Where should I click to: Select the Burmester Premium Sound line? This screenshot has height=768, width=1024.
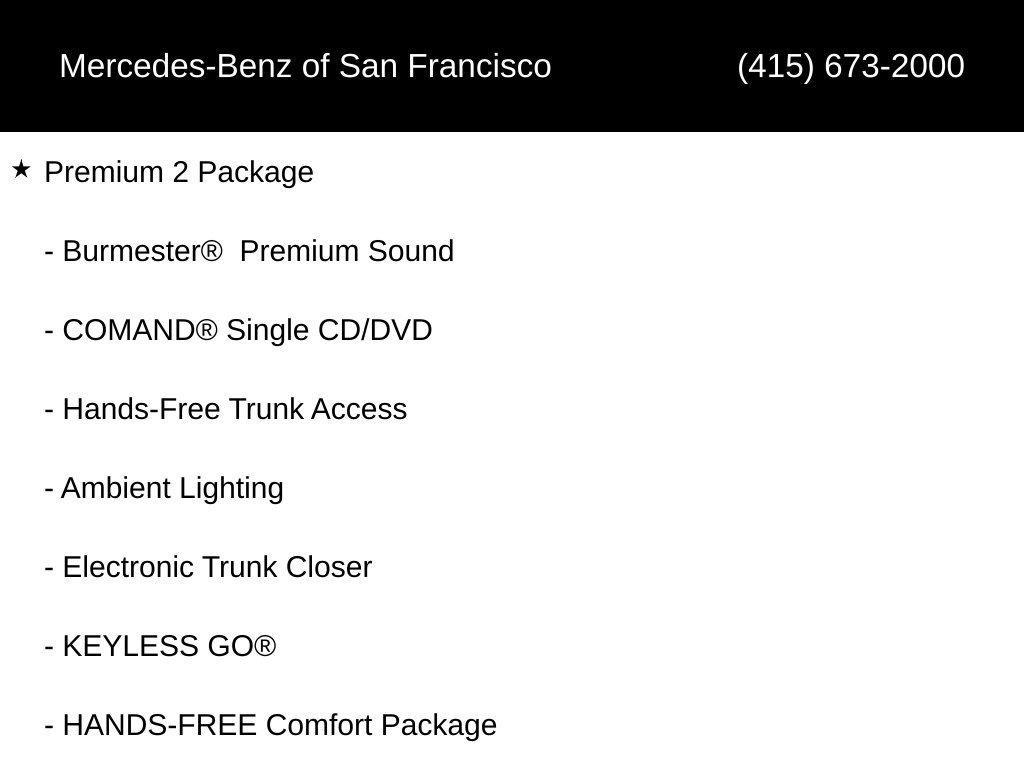(x=249, y=251)
